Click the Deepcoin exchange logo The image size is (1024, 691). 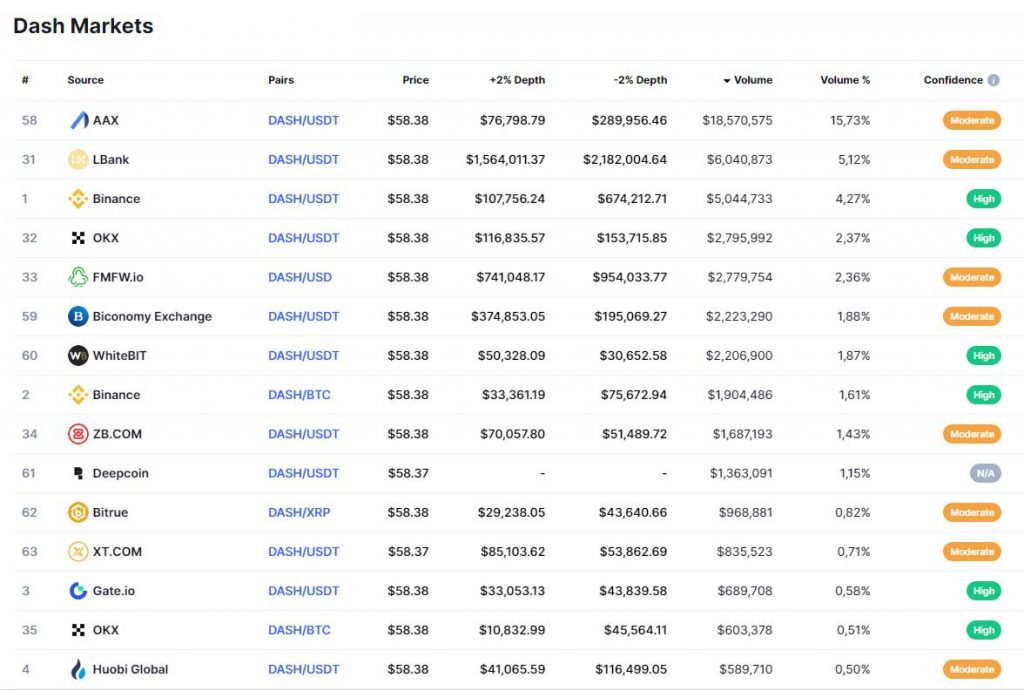click(78, 473)
